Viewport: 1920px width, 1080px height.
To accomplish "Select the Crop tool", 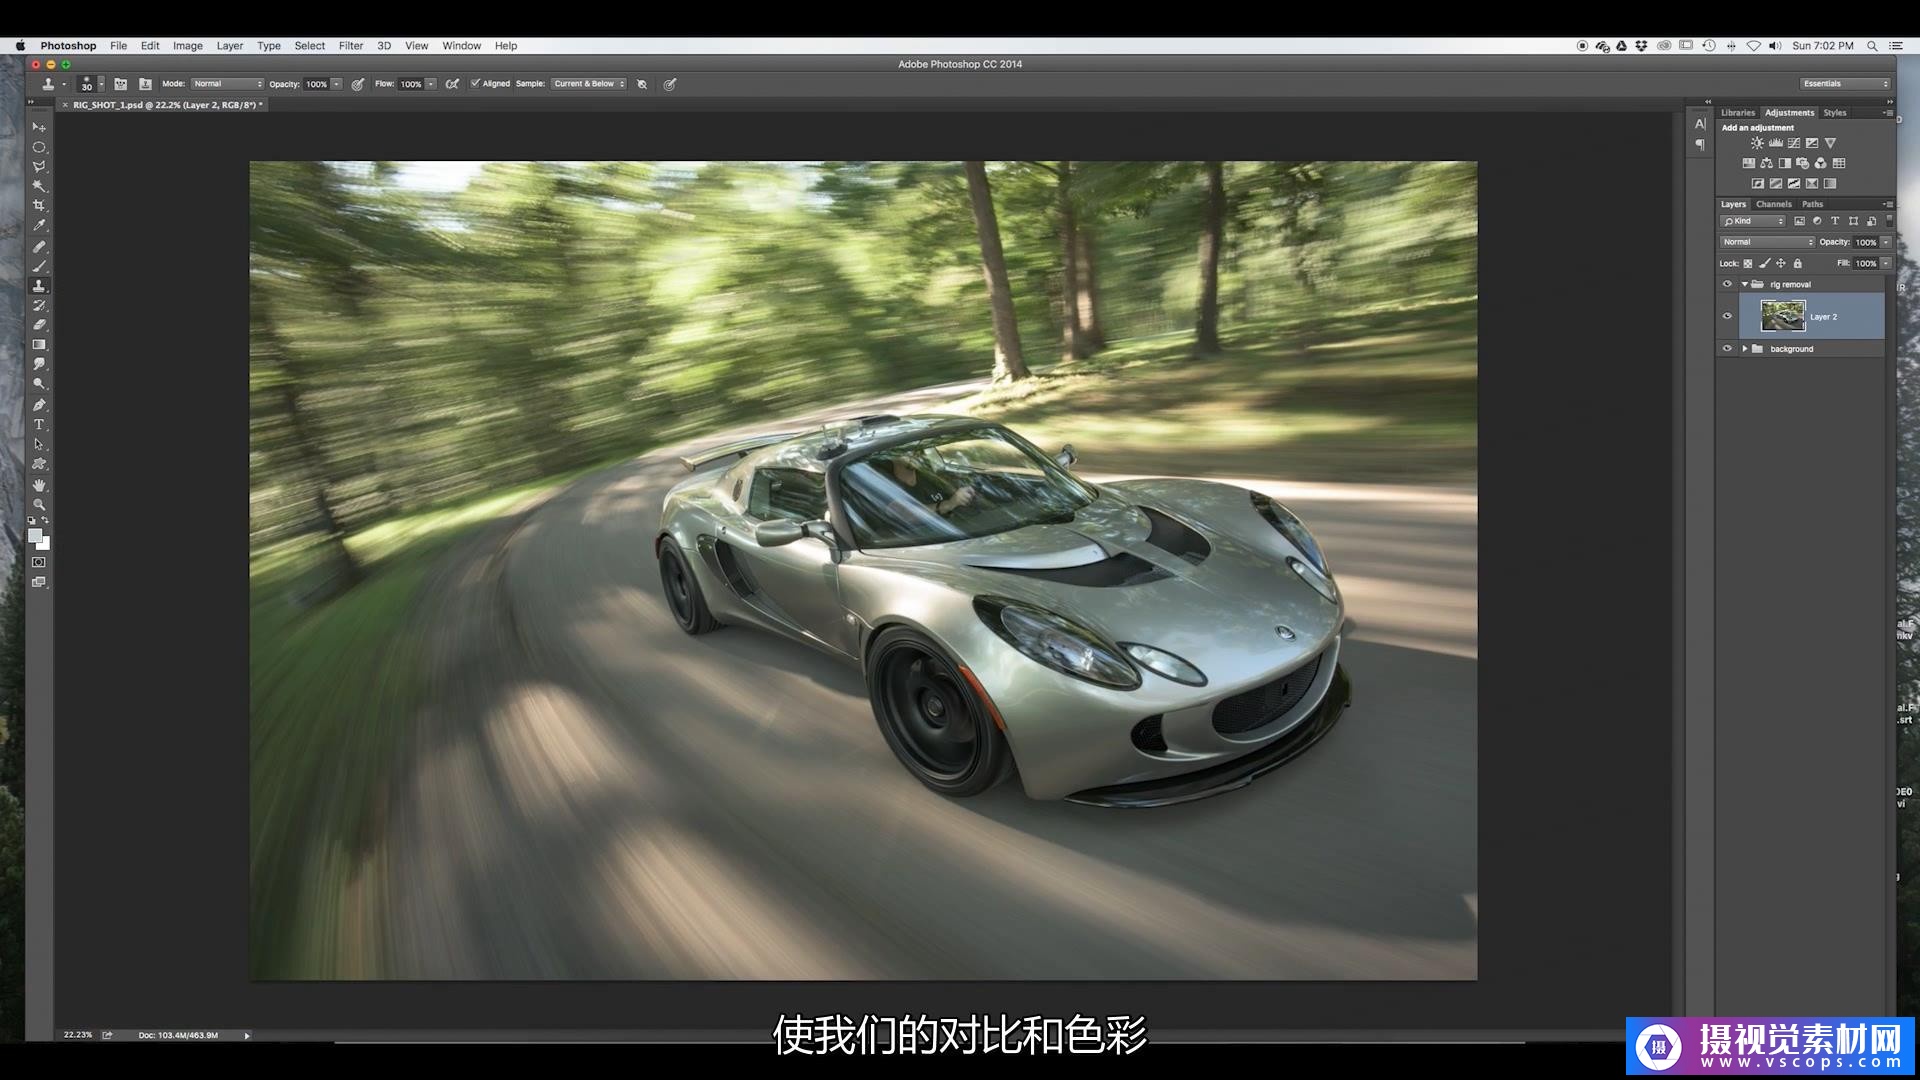I will point(39,206).
